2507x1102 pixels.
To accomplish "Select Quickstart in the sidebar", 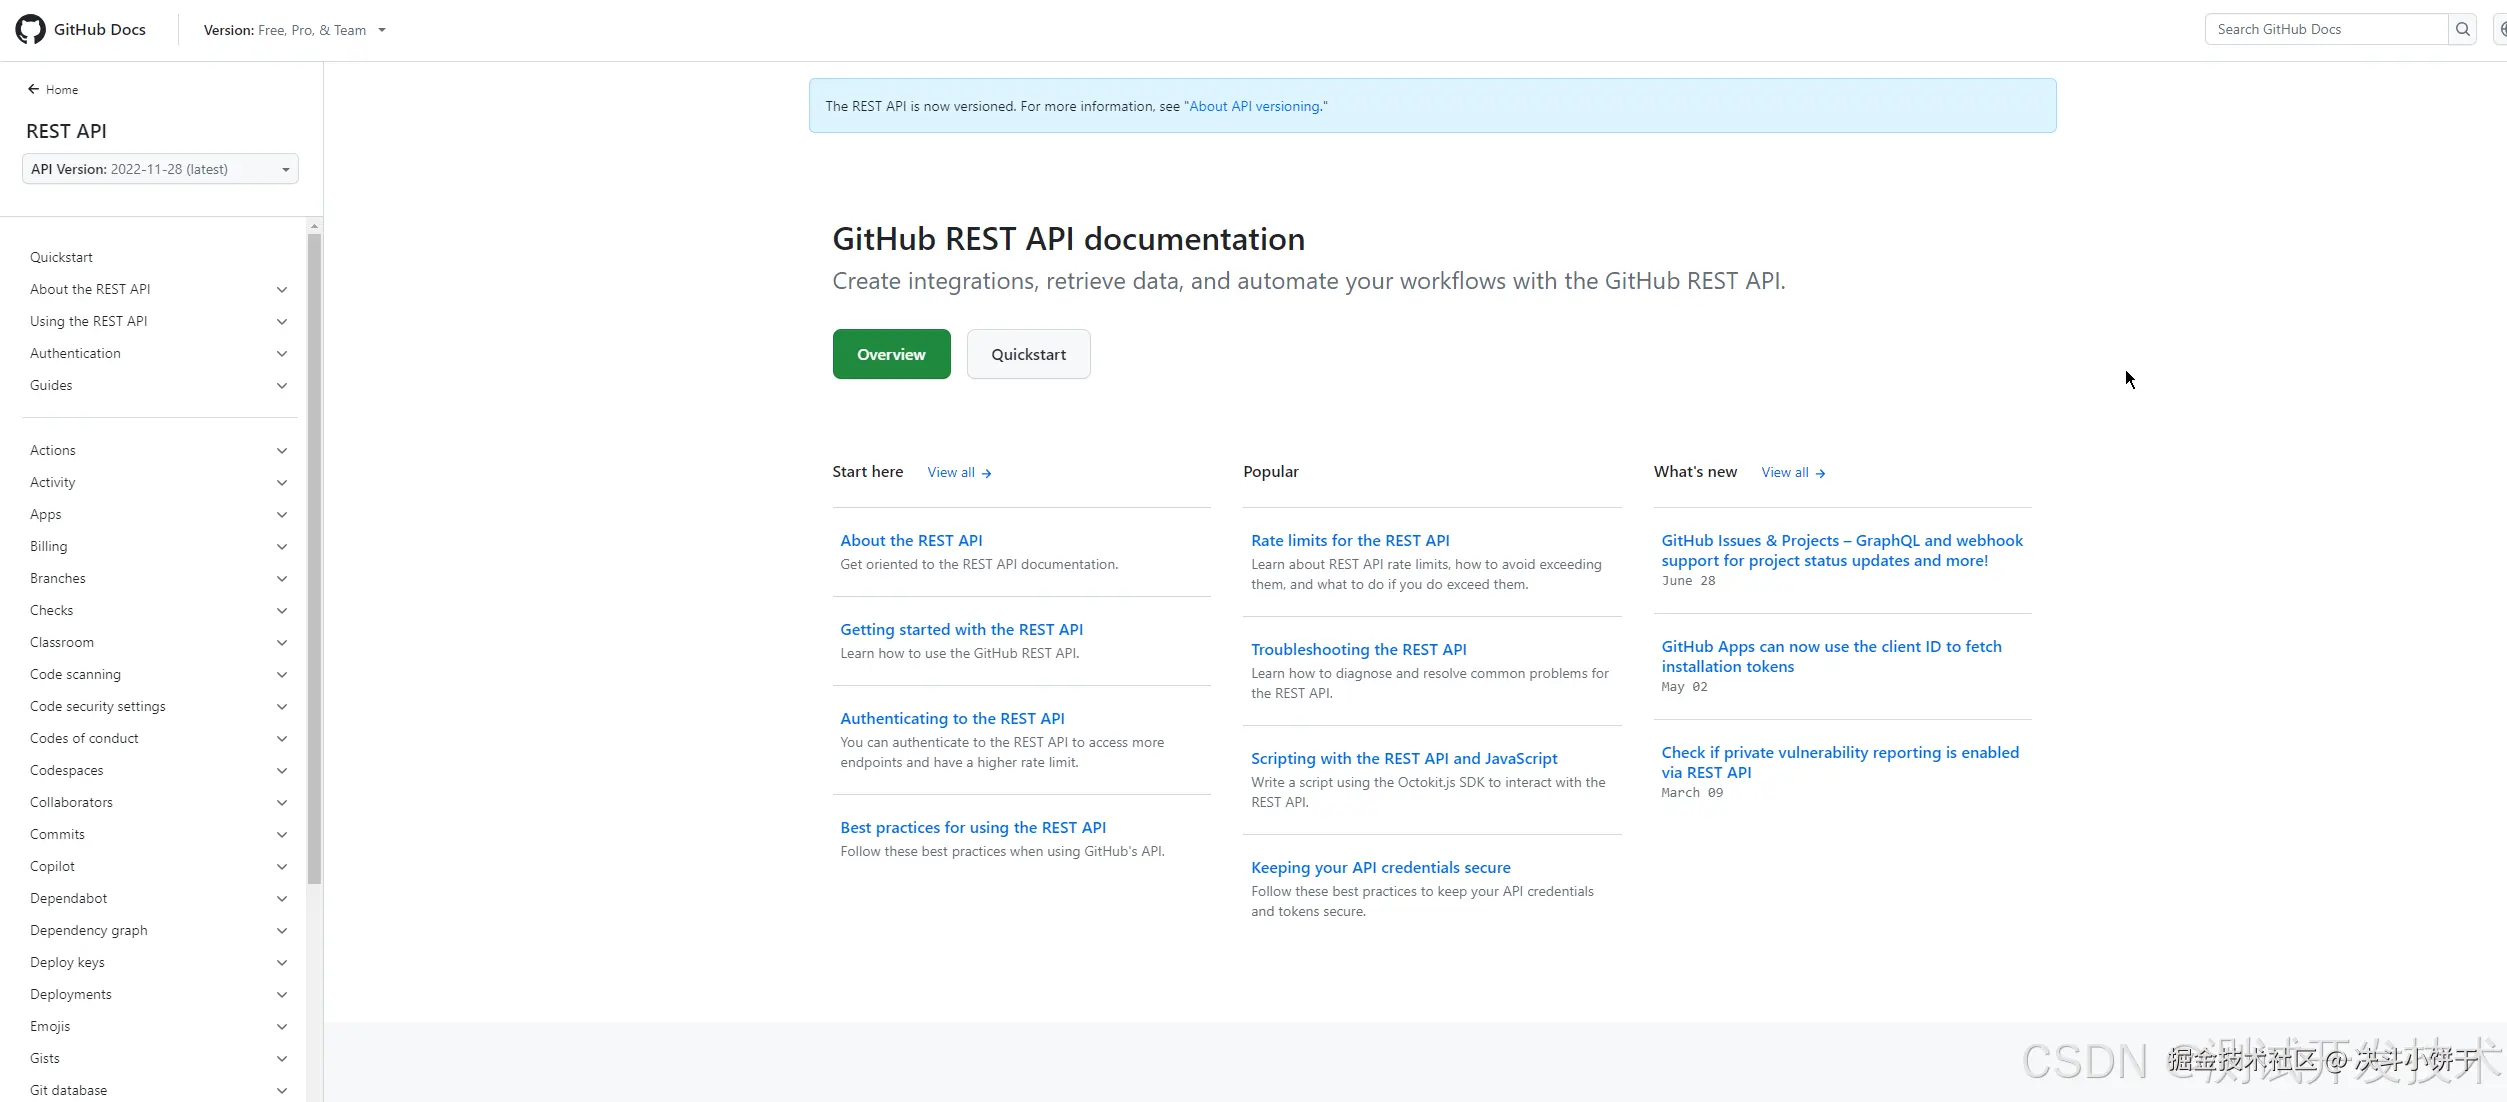I will [61, 258].
